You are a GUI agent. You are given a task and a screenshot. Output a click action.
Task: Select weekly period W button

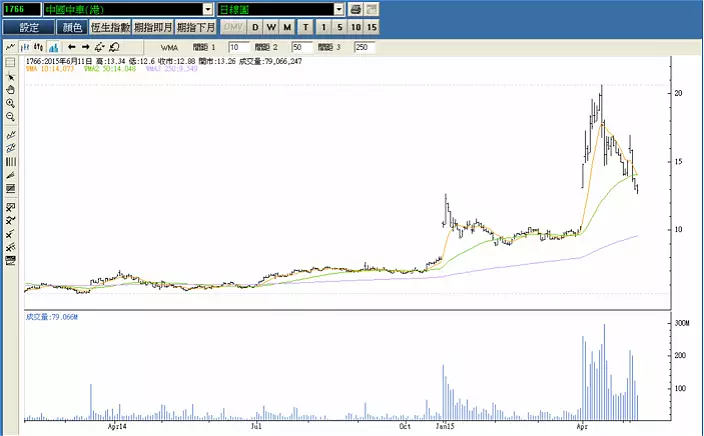pyautogui.click(x=271, y=27)
